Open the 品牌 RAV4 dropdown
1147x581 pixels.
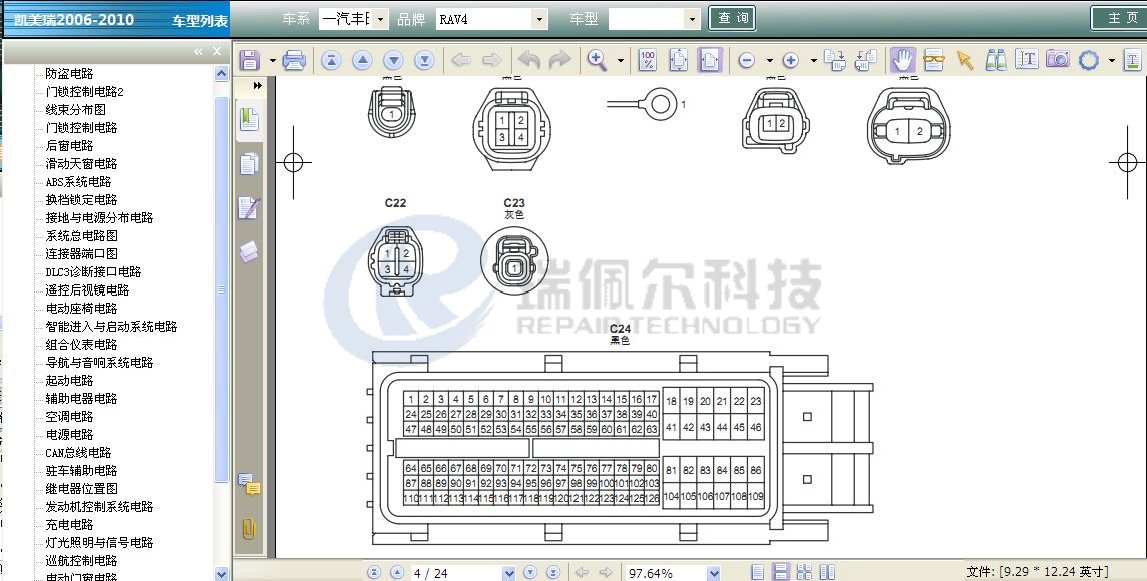(540, 19)
